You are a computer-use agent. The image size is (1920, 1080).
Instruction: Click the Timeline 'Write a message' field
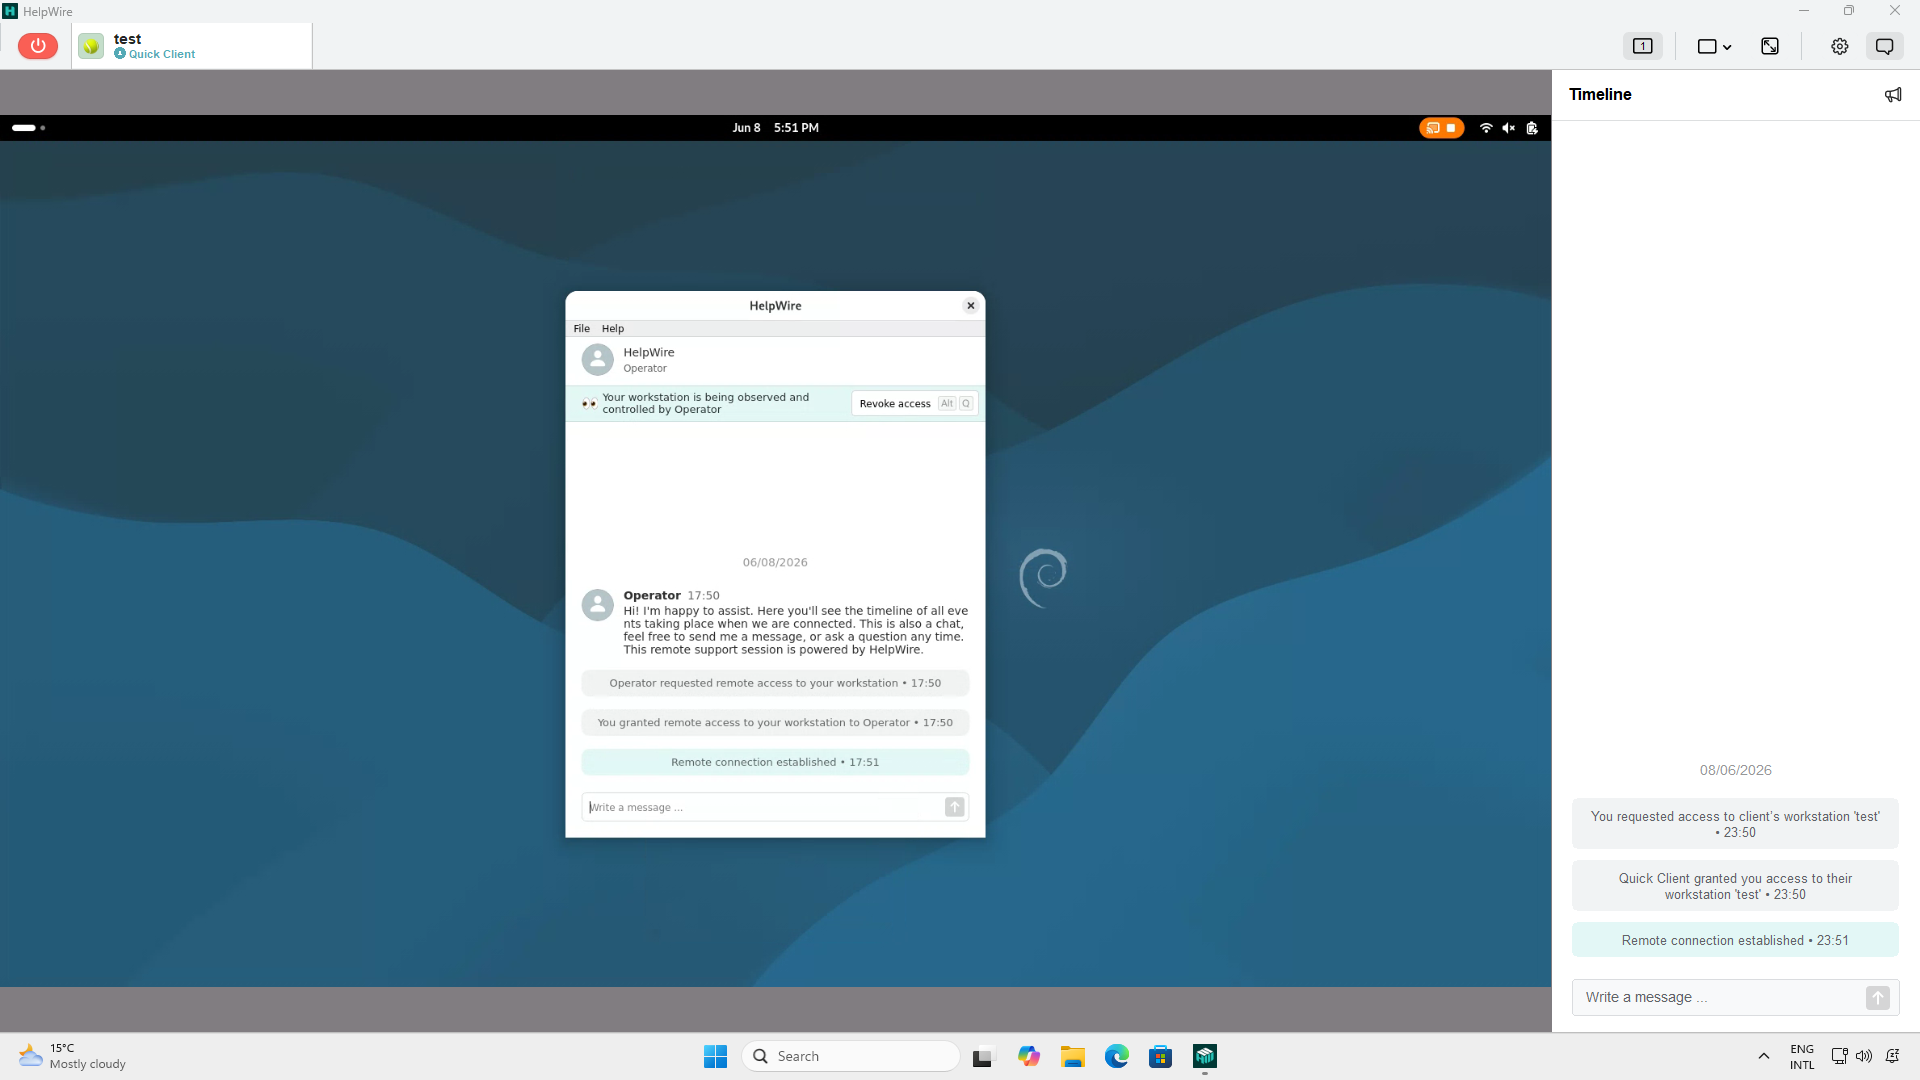pos(1720,997)
